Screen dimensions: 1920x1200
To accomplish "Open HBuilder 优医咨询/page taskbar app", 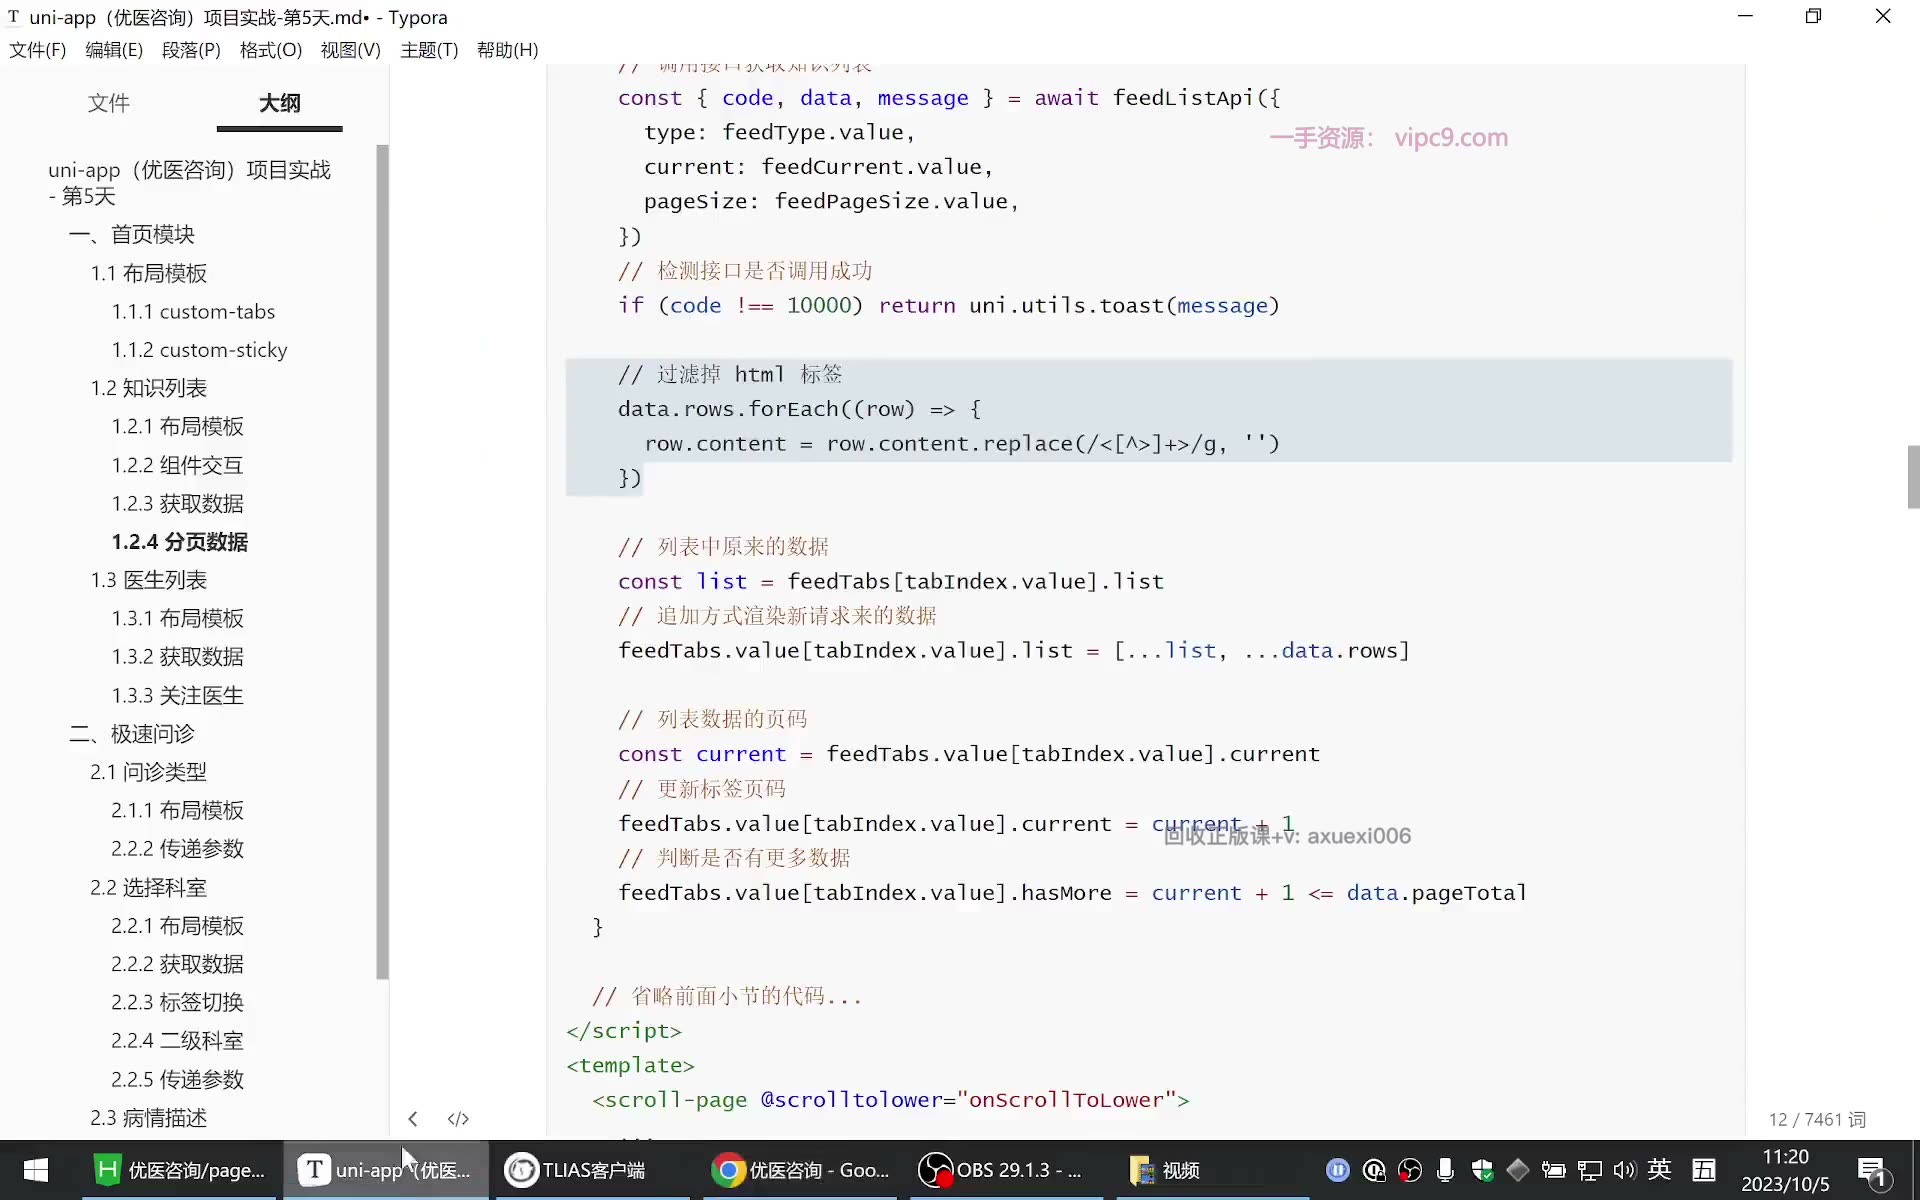I will point(180,1170).
